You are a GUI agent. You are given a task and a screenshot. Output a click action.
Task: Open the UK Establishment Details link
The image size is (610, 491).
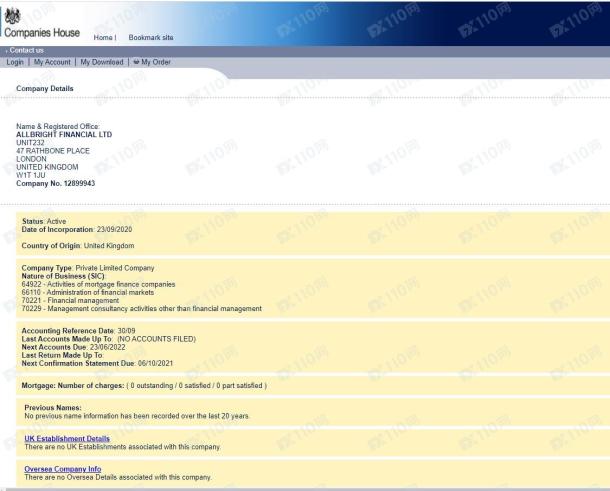[67, 438]
